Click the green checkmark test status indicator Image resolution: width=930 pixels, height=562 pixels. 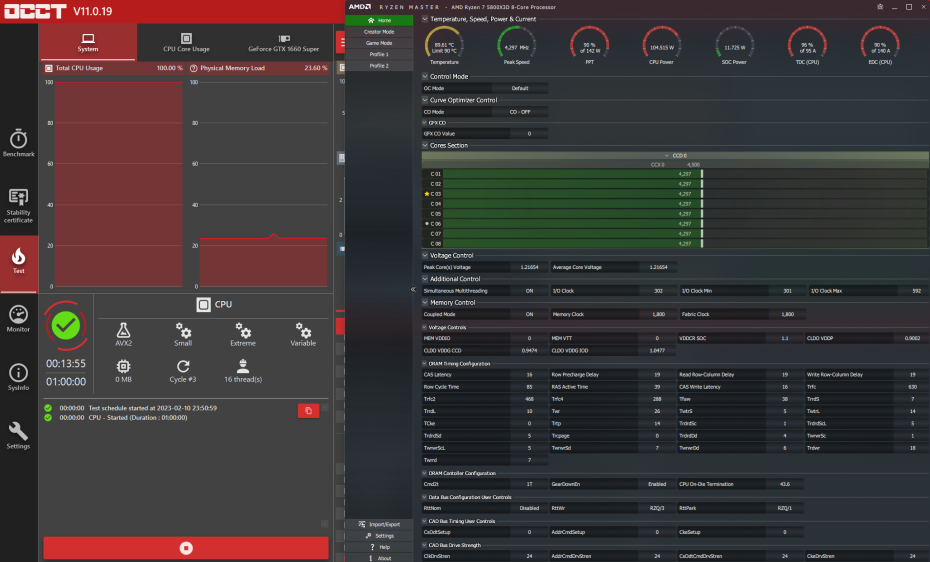point(66,325)
